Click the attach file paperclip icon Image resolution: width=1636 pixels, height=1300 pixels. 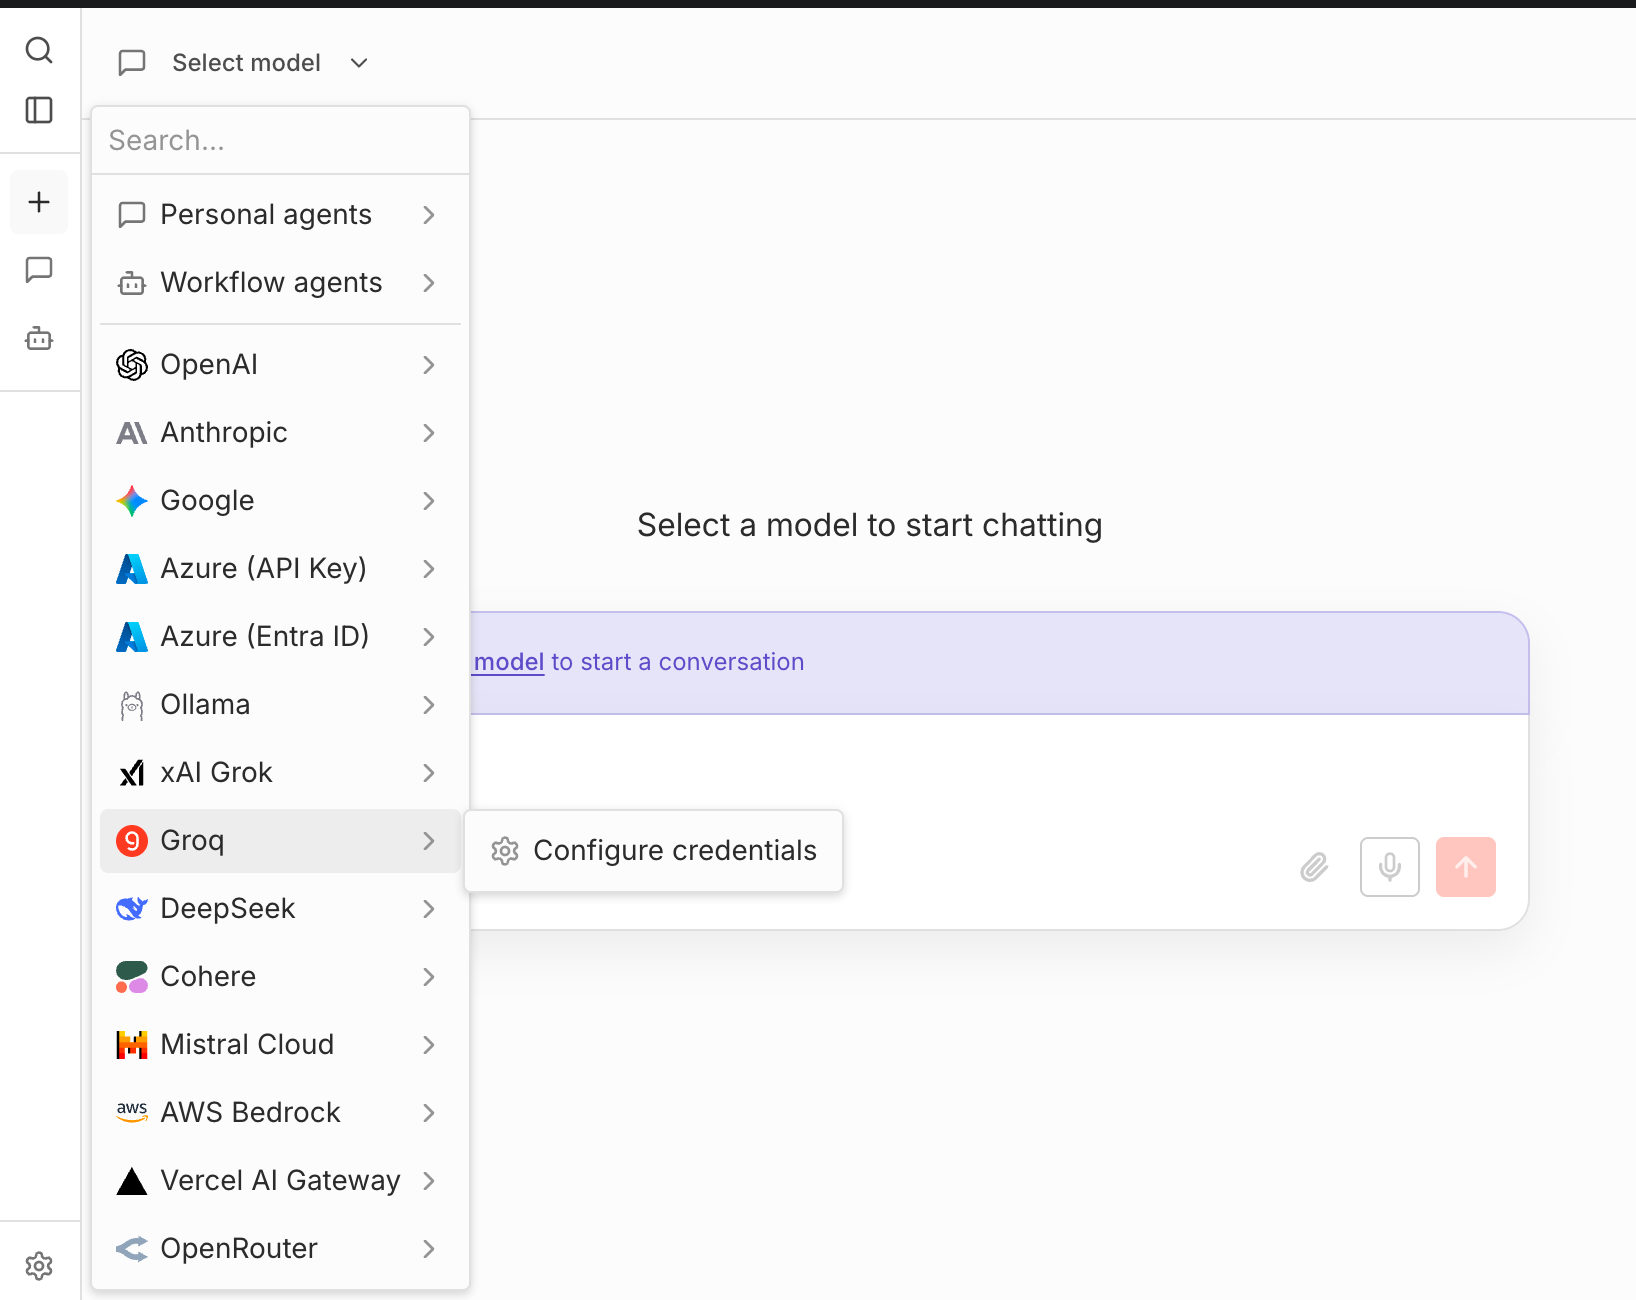(x=1314, y=867)
